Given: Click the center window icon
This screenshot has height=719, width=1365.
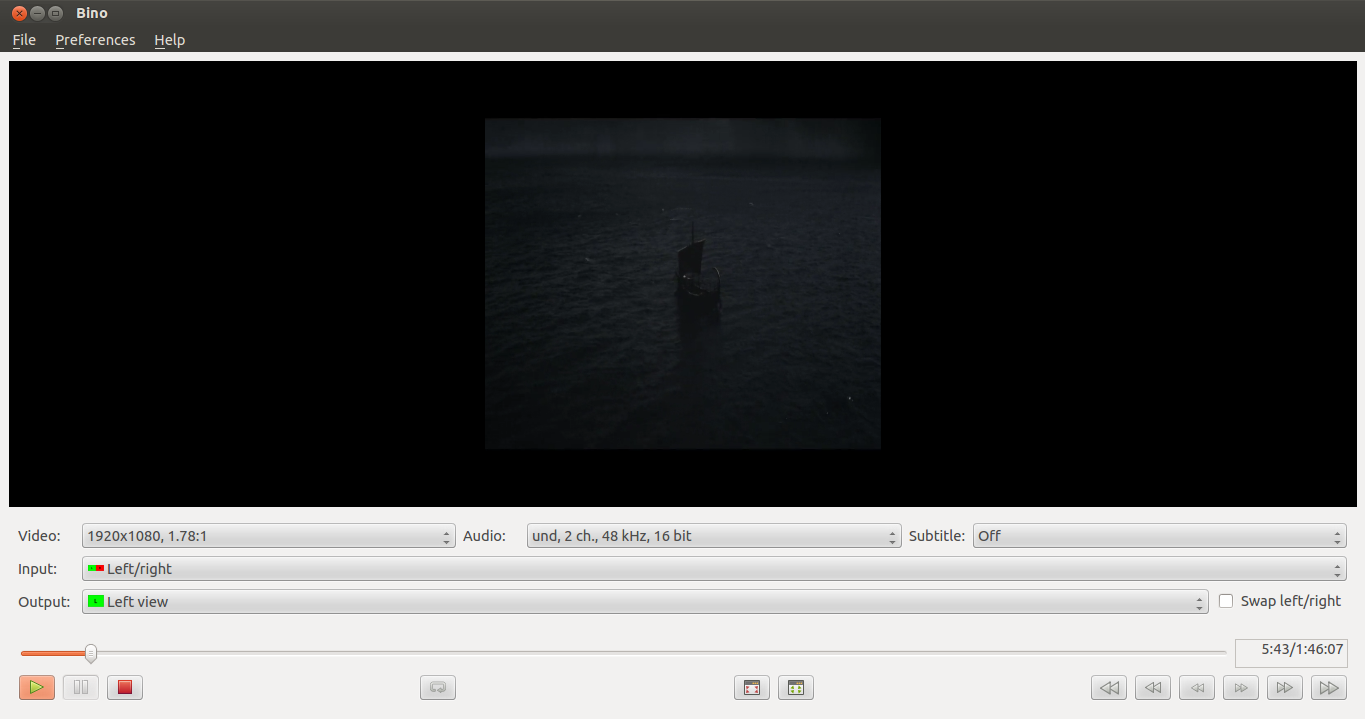Looking at the screenshot, I should [x=796, y=688].
